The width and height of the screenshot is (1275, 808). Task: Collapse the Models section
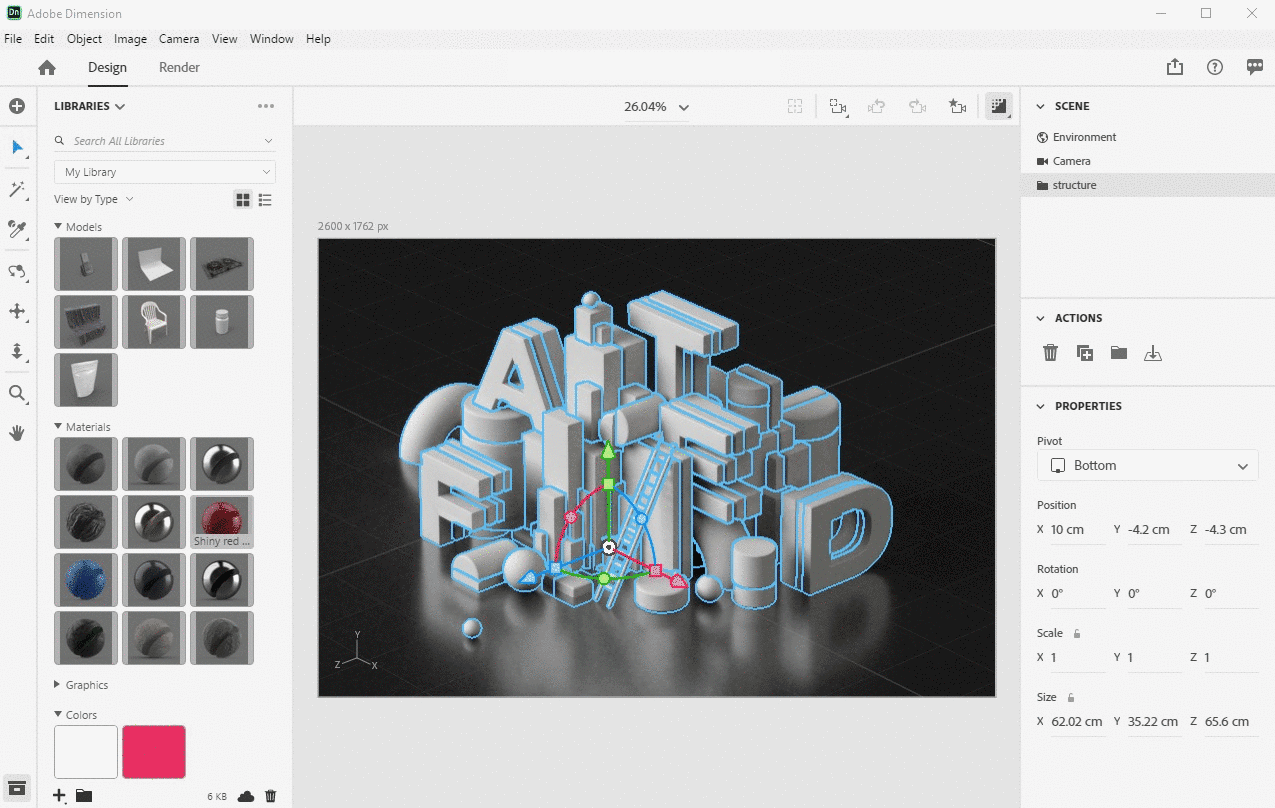(58, 226)
